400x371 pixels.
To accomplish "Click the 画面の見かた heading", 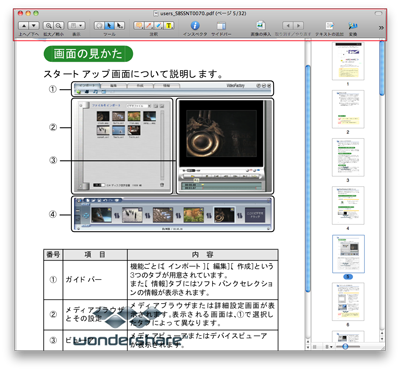I will click(x=88, y=54).
